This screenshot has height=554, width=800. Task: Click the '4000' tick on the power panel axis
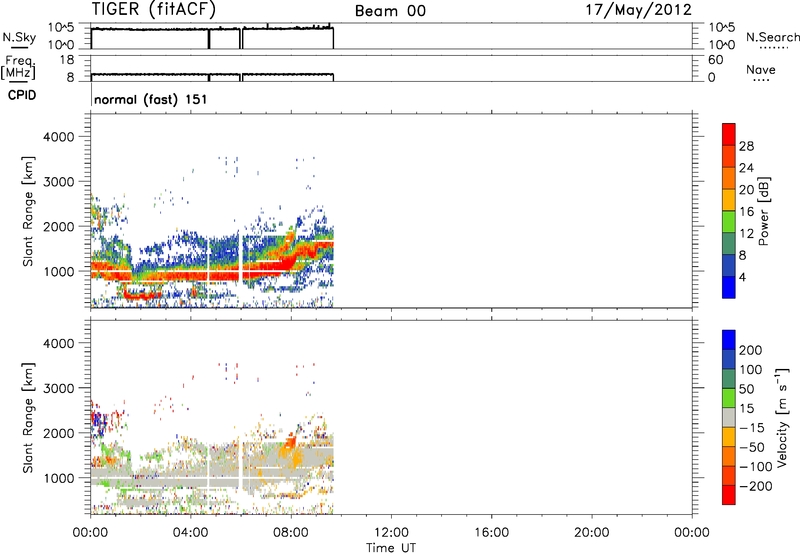click(x=58, y=137)
